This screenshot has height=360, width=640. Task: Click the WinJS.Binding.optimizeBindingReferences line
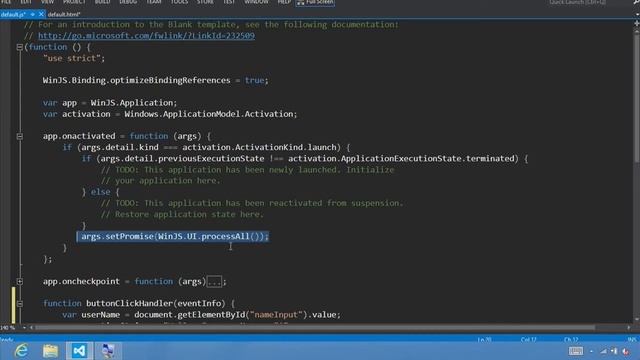tap(156, 80)
